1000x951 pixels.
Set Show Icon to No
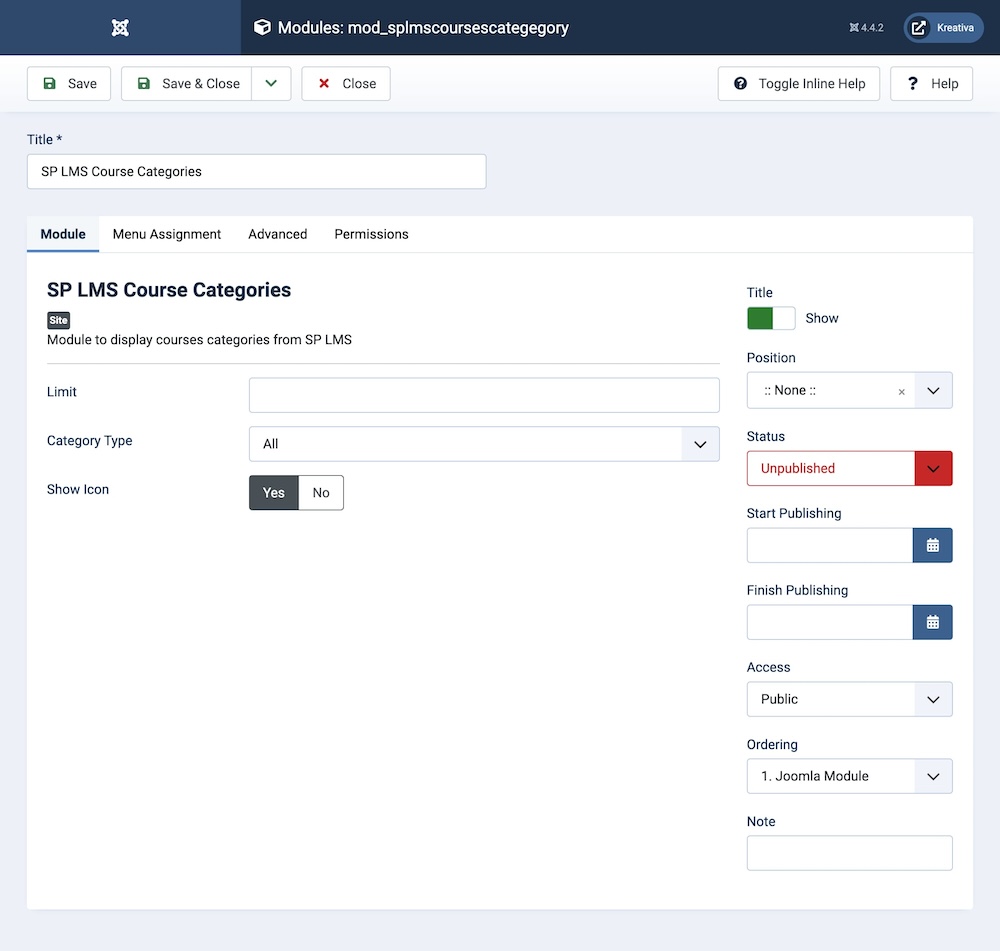tap(321, 493)
